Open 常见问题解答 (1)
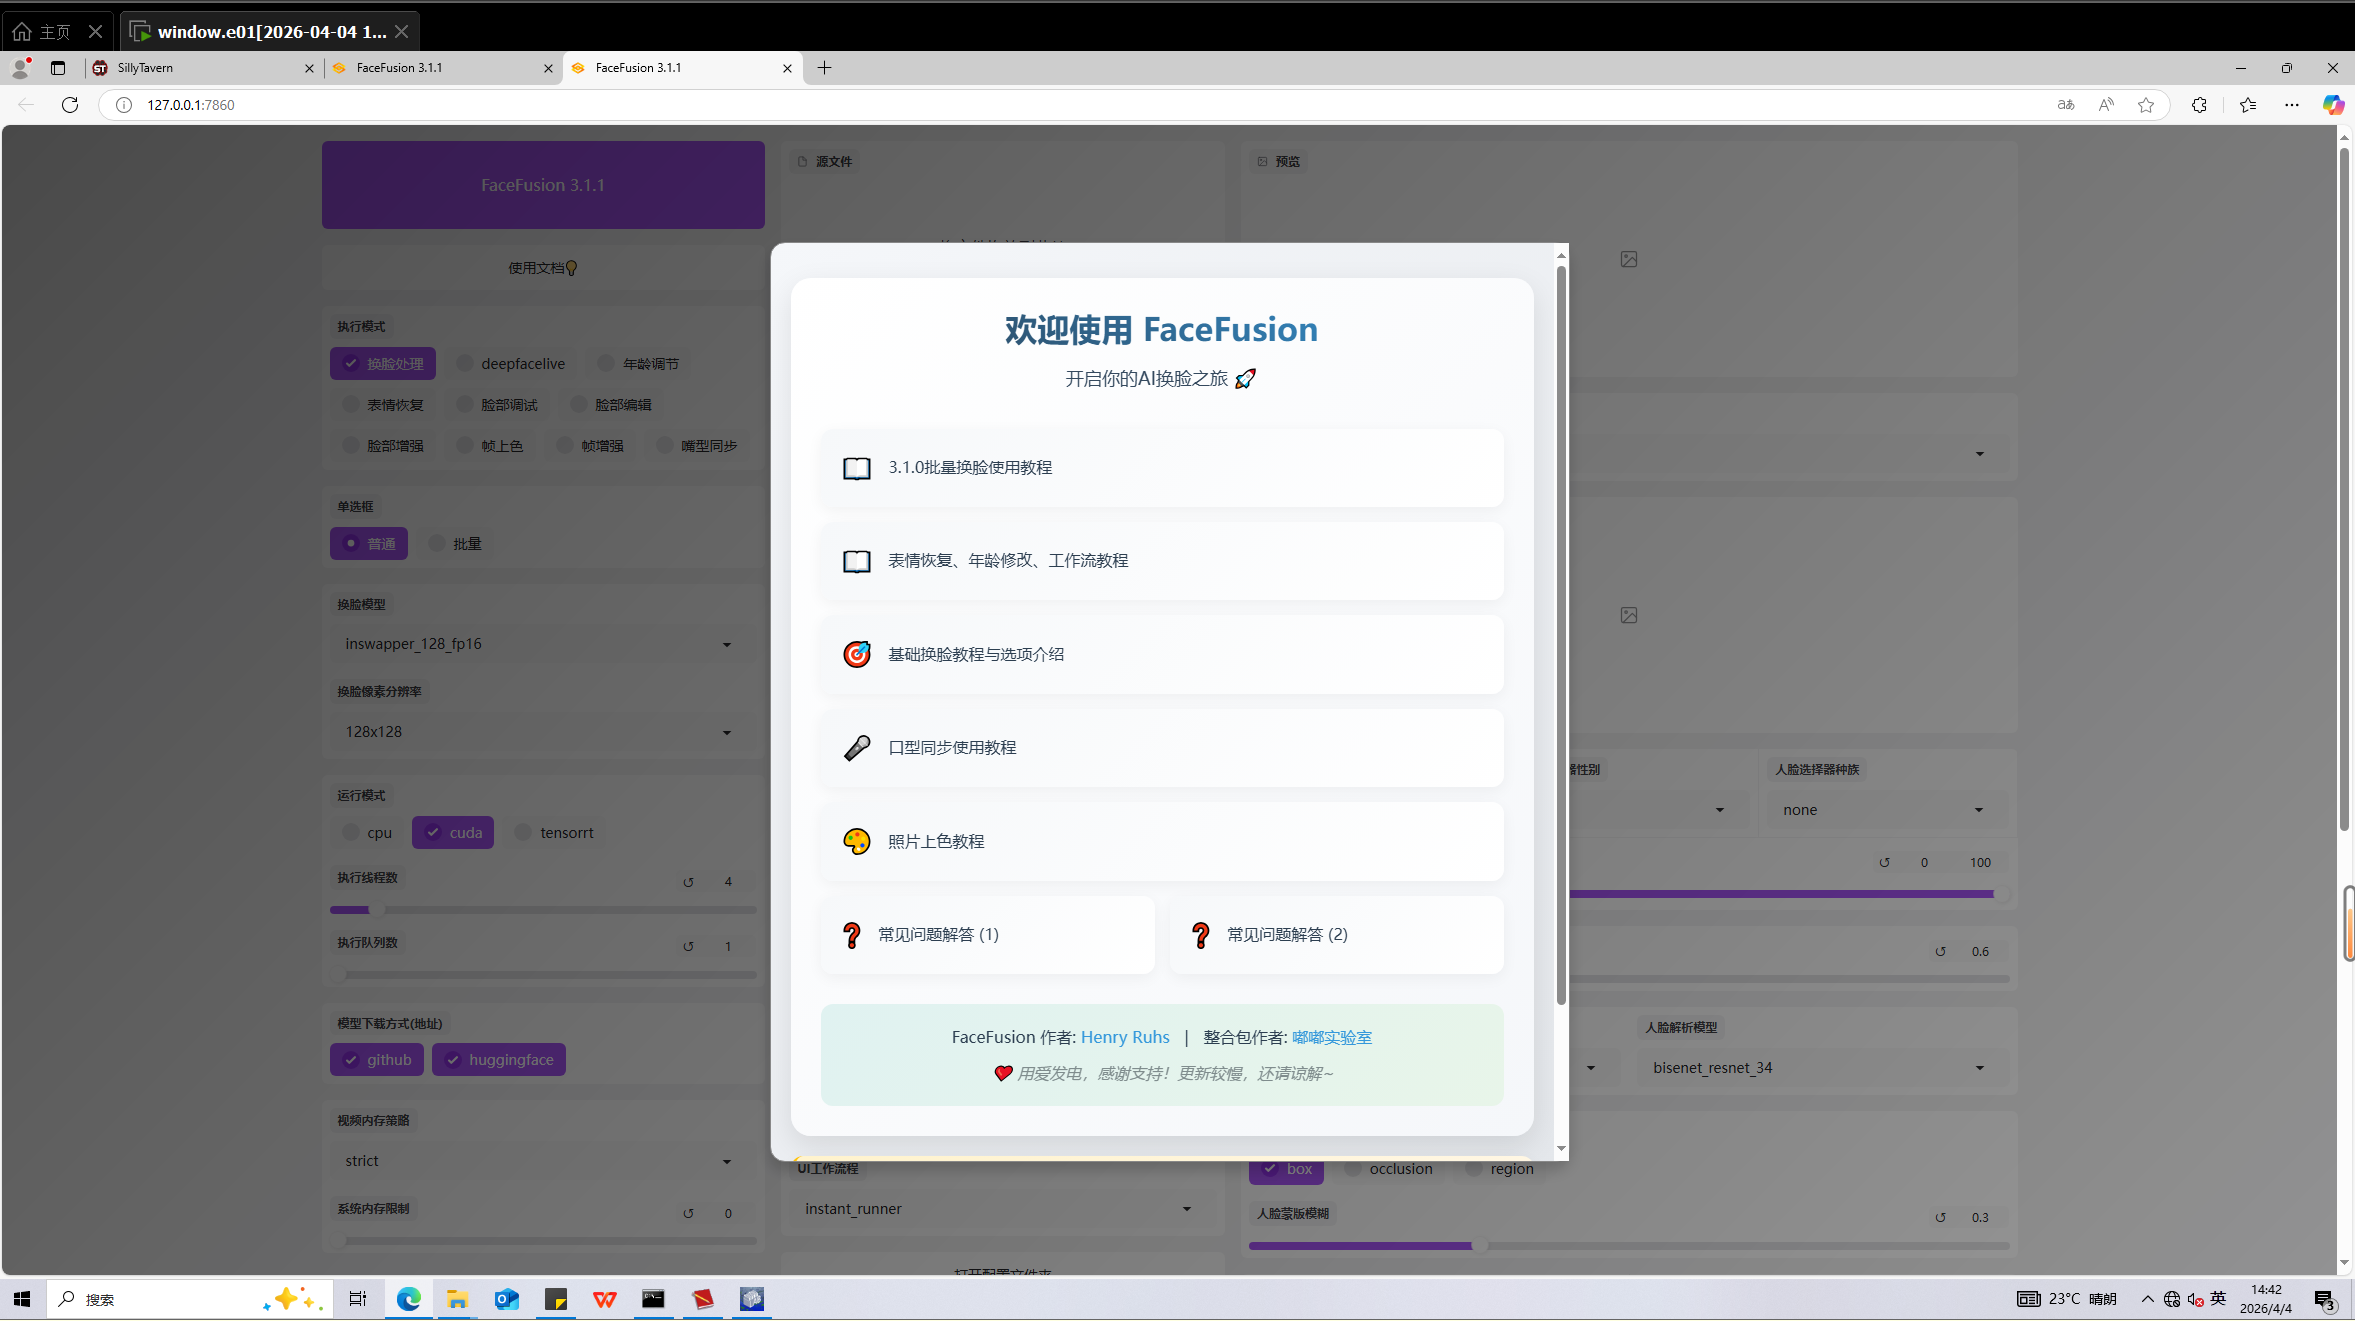The width and height of the screenshot is (2355, 1321). pos(988,935)
